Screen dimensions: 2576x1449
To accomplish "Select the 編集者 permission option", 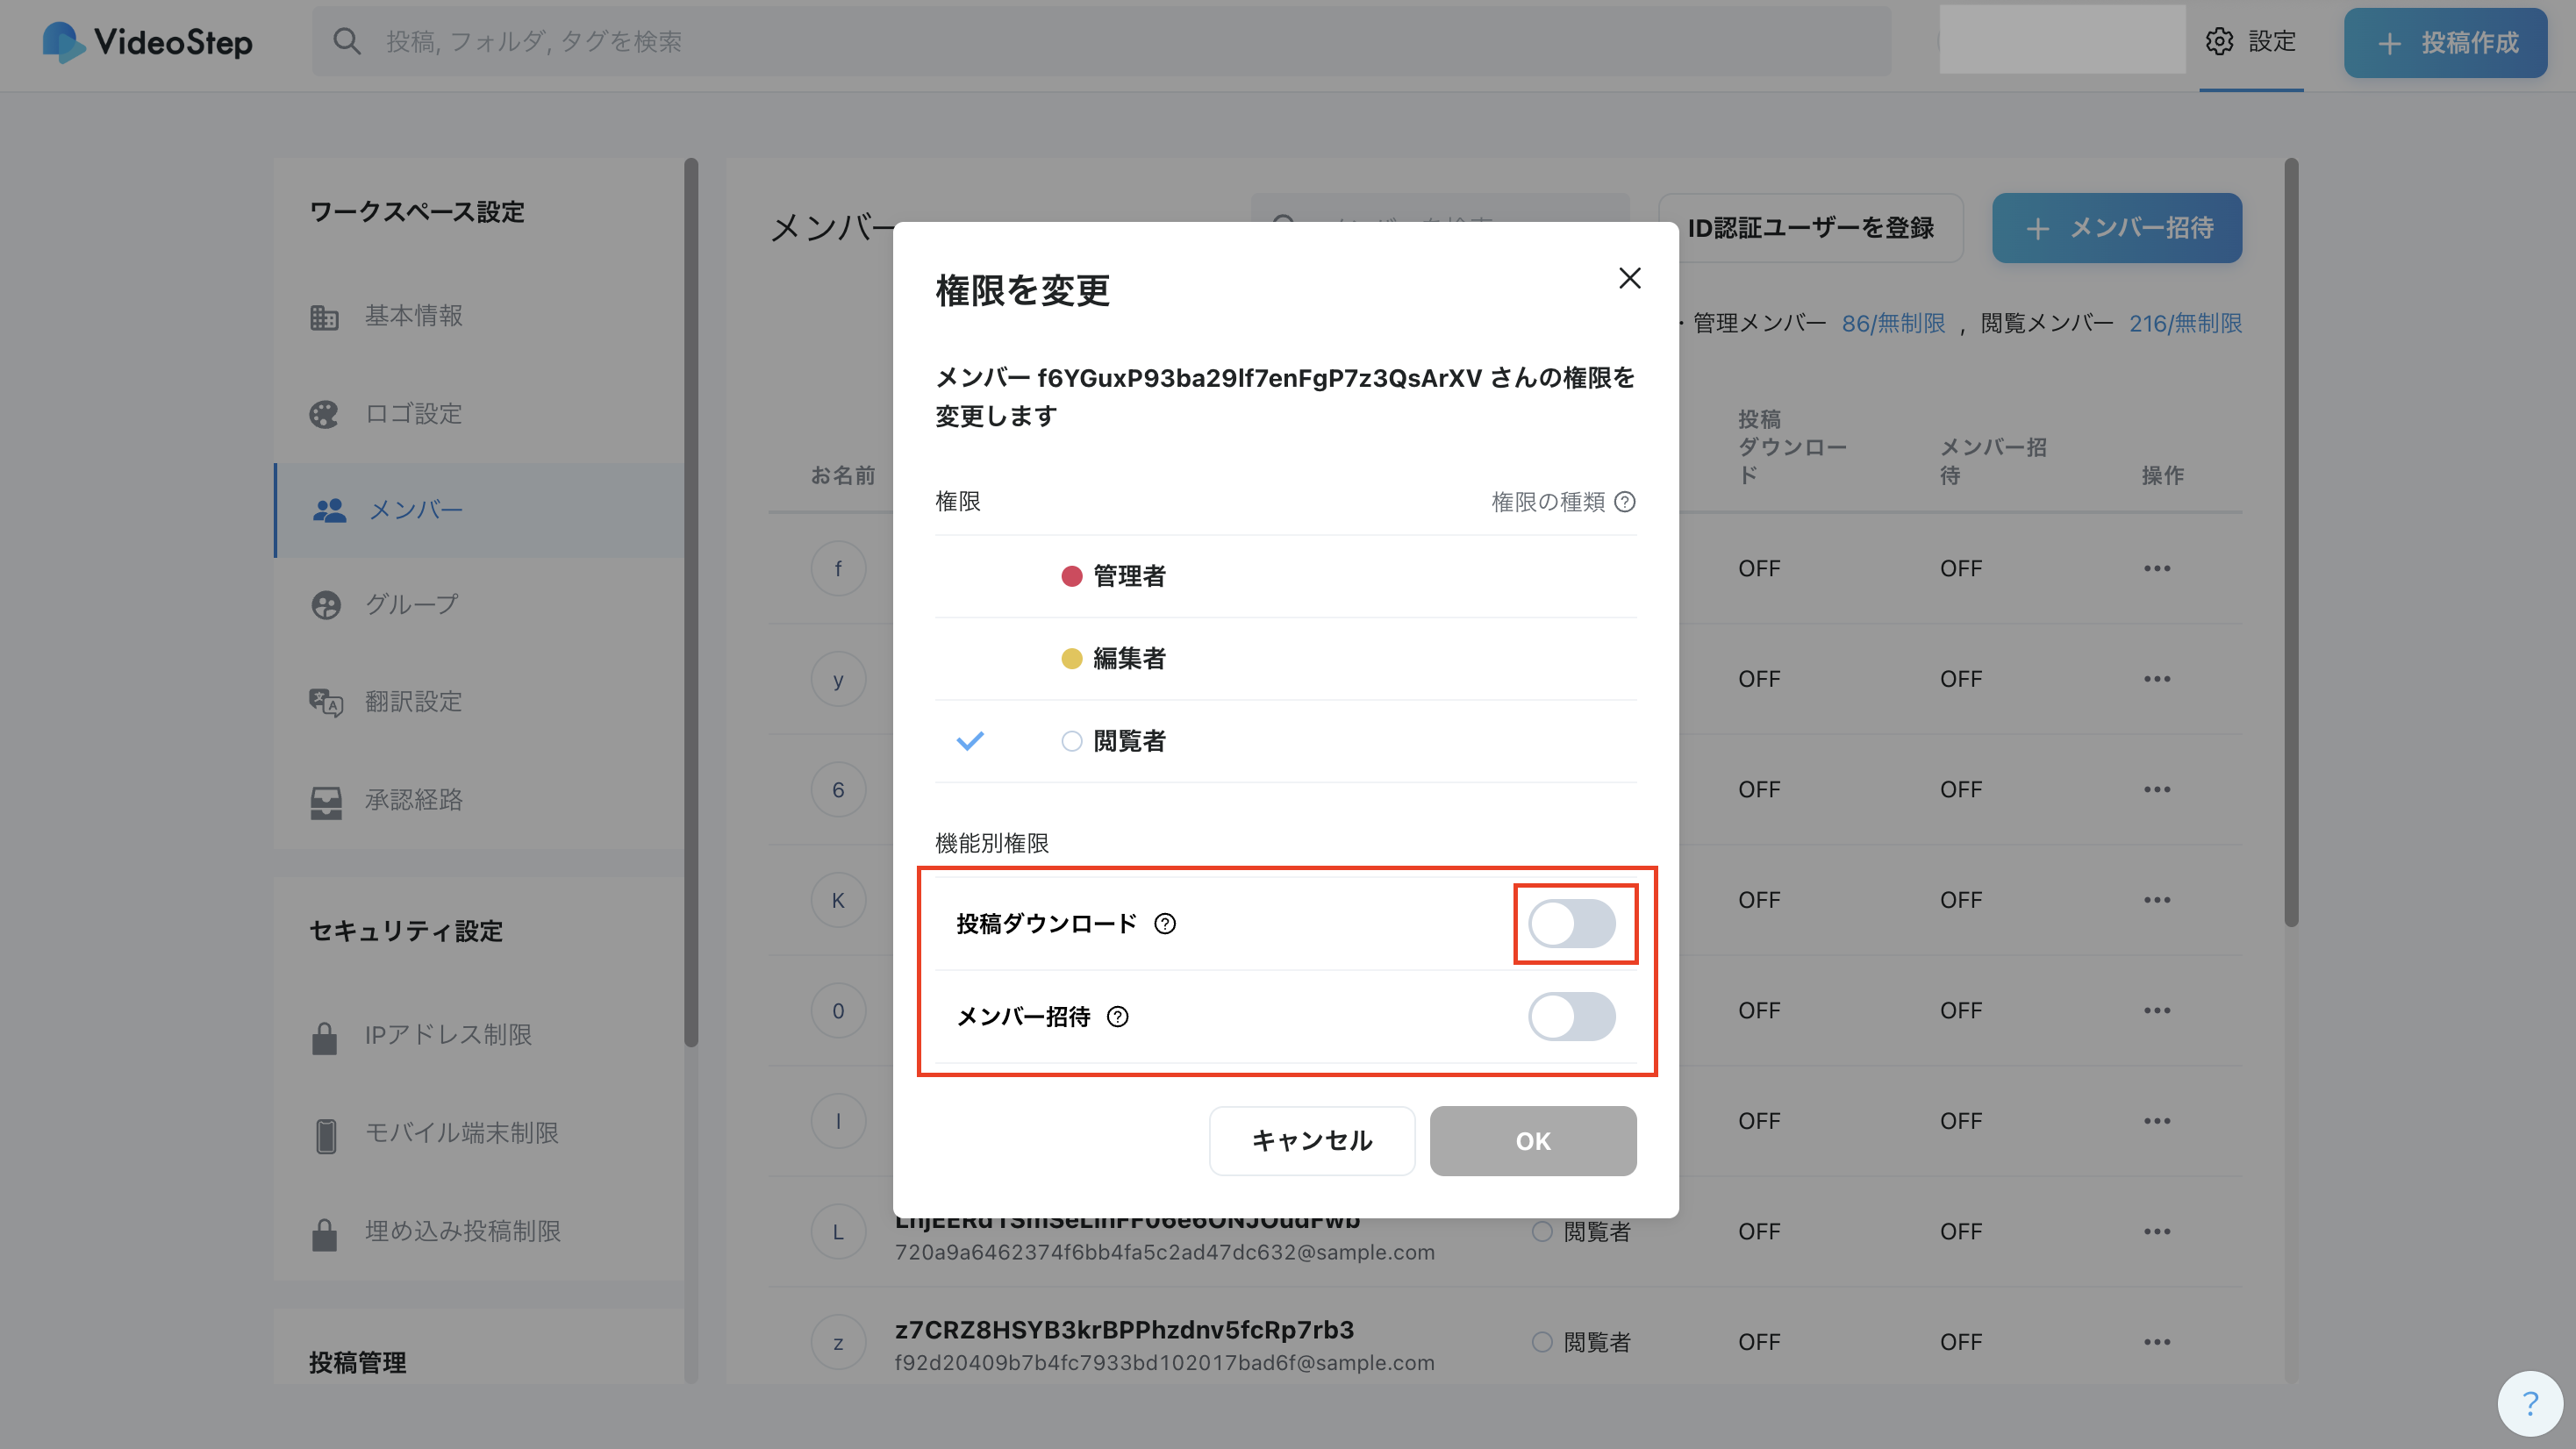I will tap(1128, 659).
